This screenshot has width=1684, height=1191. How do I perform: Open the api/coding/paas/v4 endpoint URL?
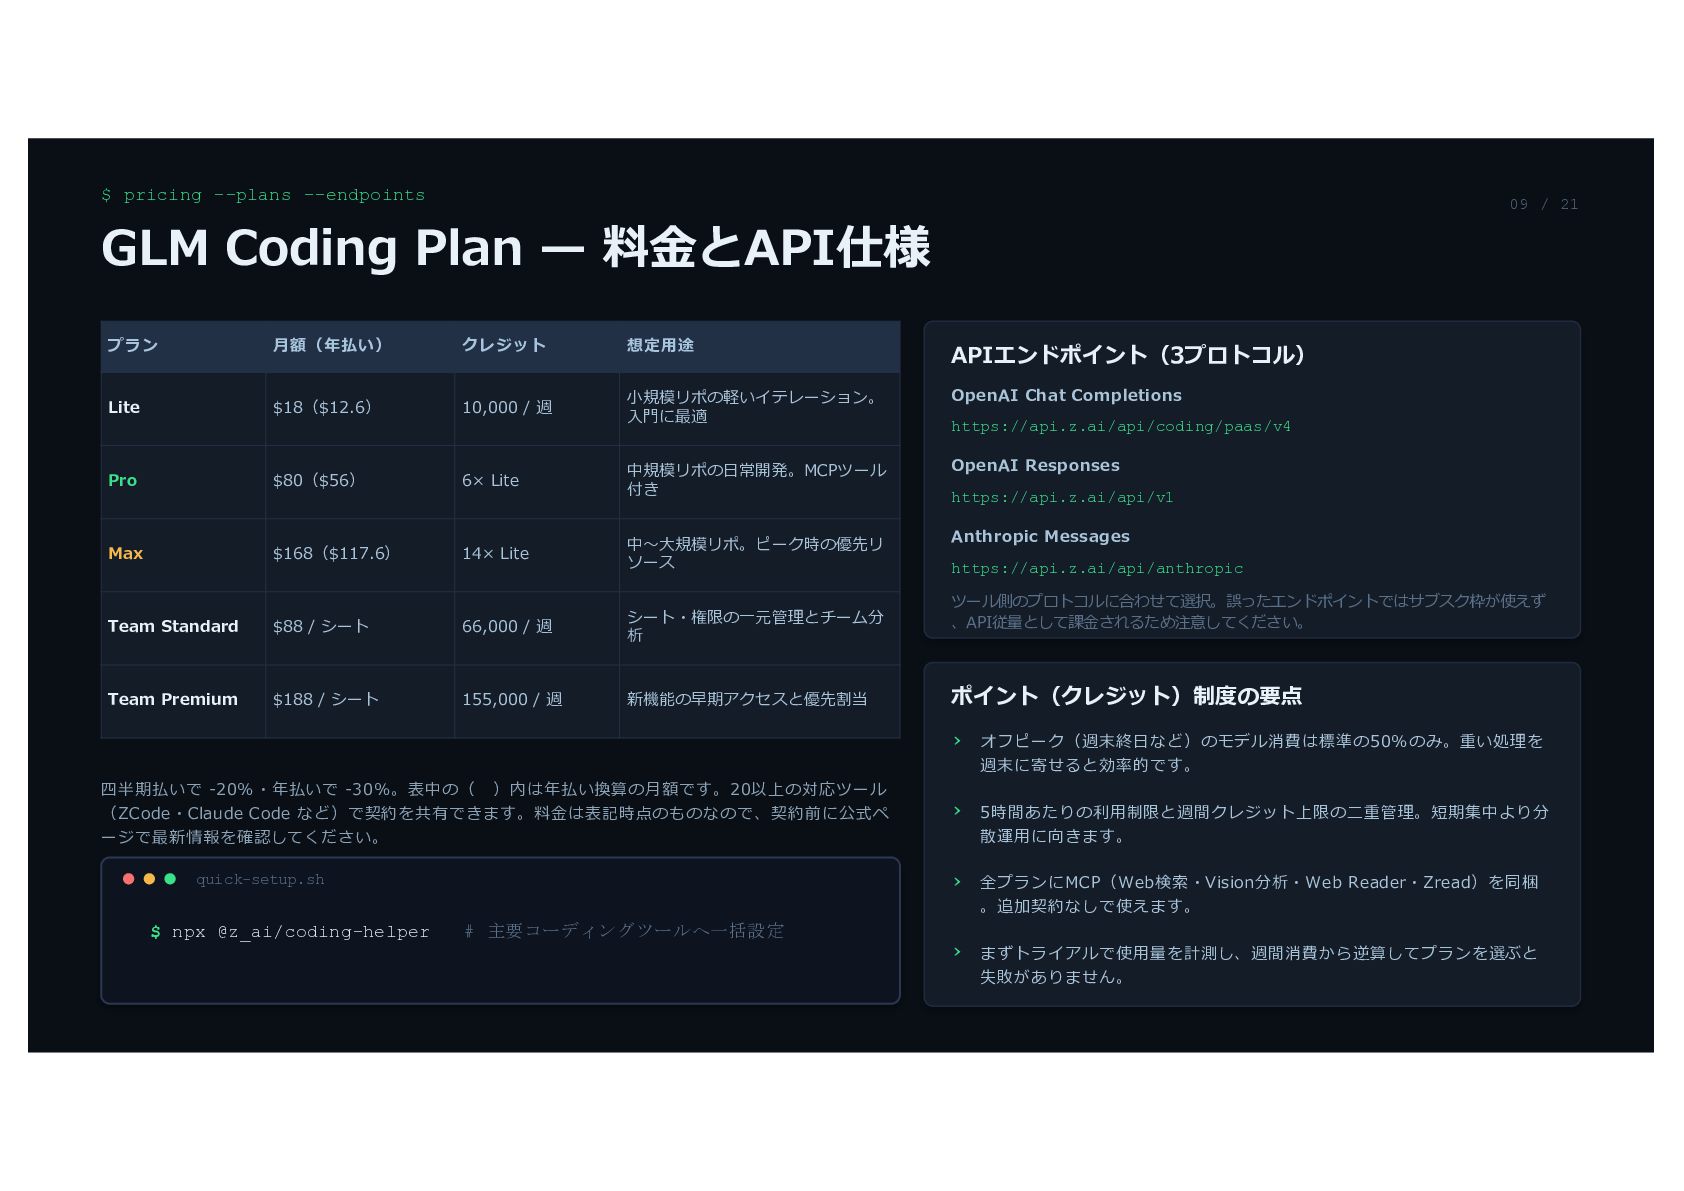pos(1121,427)
